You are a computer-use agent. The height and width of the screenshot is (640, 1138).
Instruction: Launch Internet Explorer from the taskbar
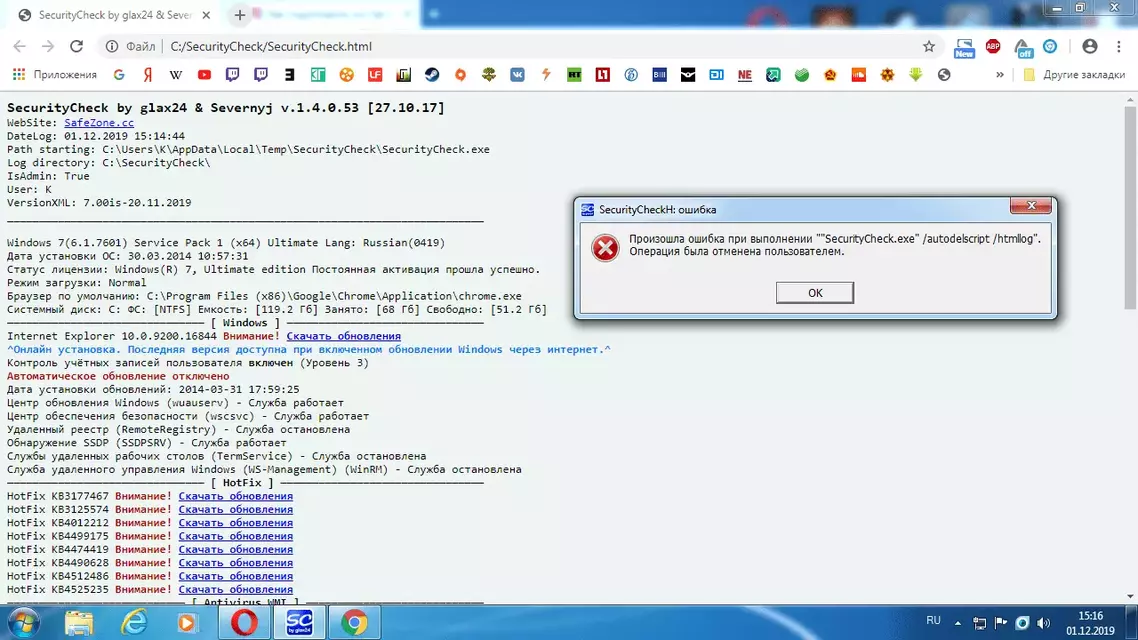coord(134,623)
